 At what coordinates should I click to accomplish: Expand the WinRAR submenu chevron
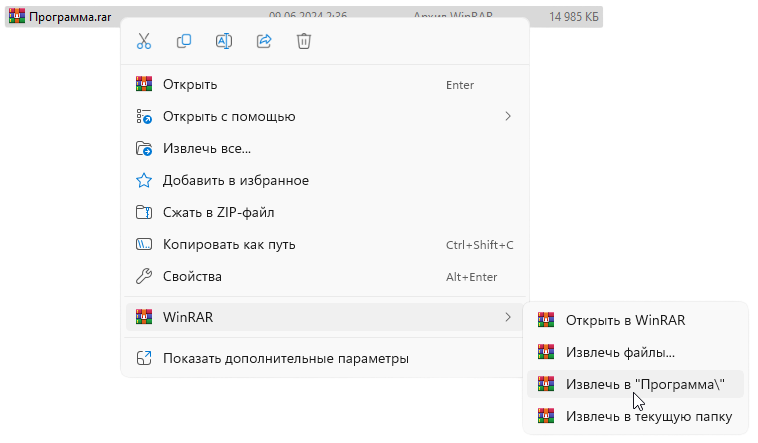click(508, 318)
